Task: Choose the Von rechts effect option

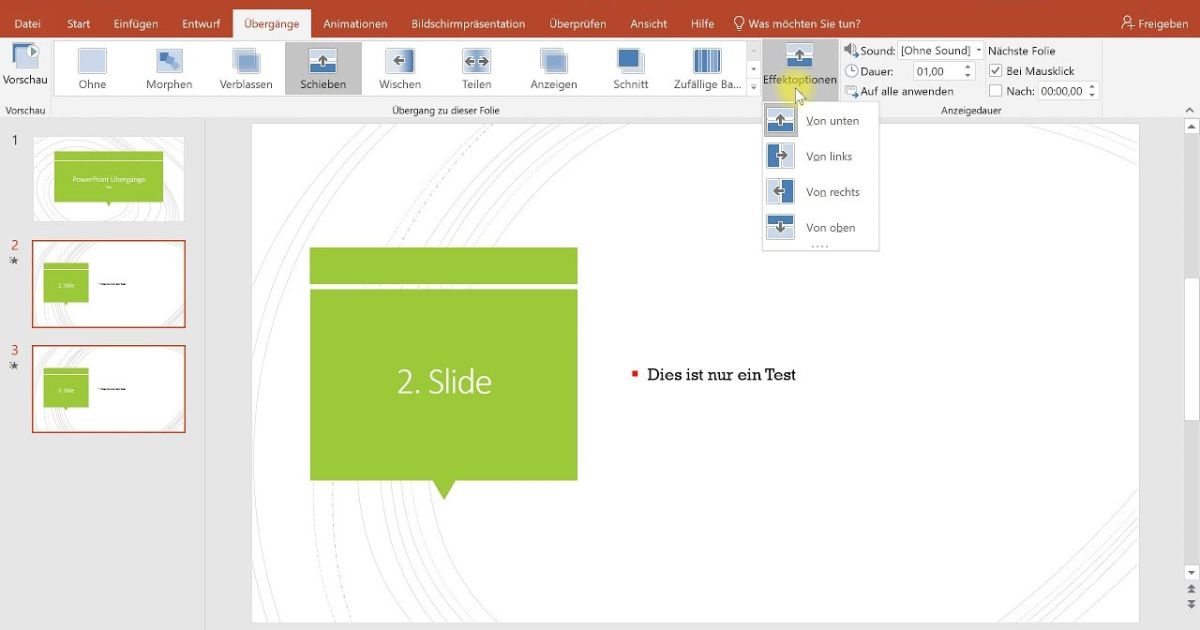Action: coord(820,192)
